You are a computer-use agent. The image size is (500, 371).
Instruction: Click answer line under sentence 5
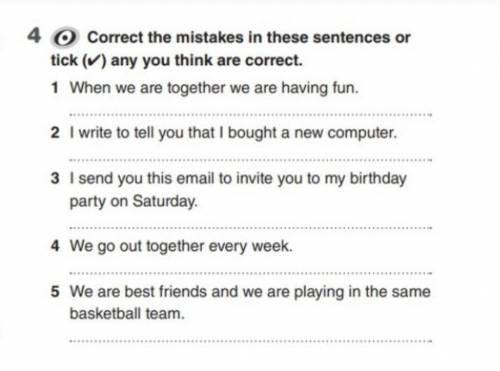250,341
